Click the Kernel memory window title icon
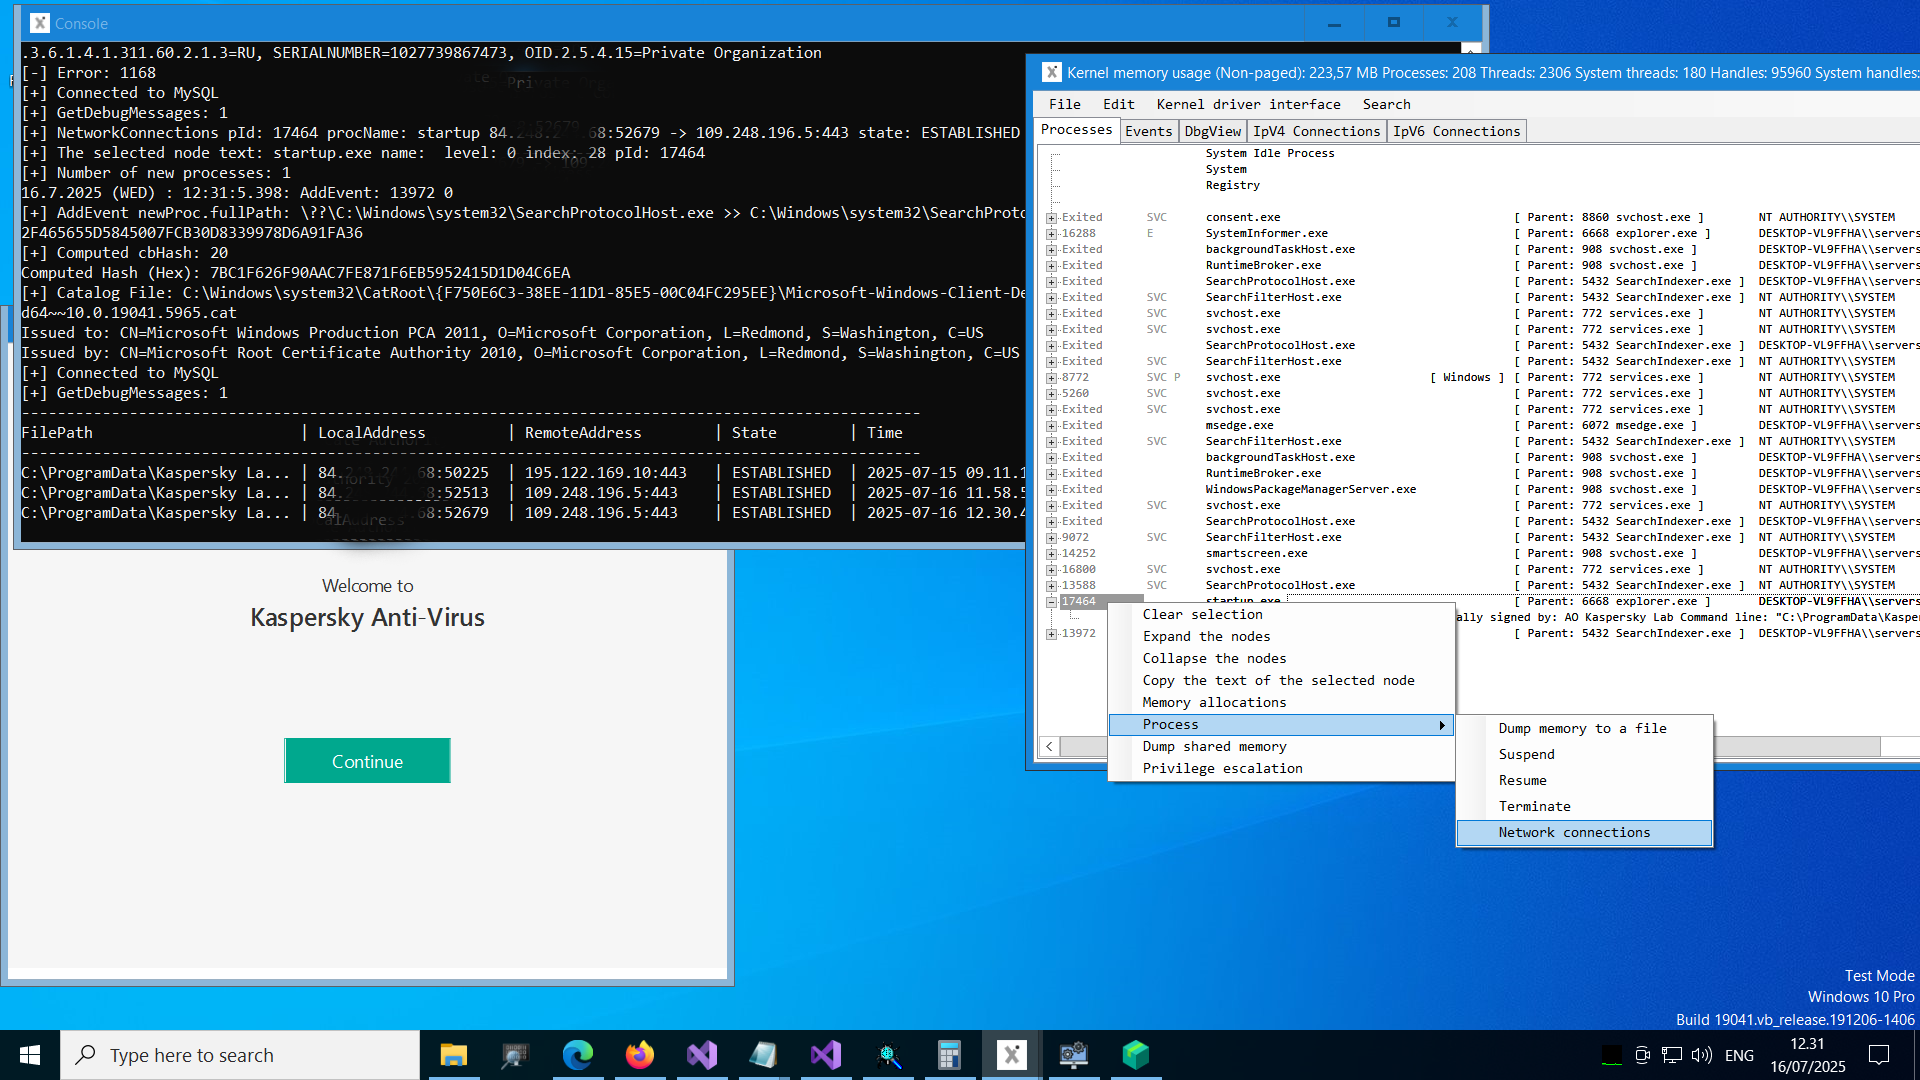Viewport: 1920px width, 1080px height. [1051, 72]
